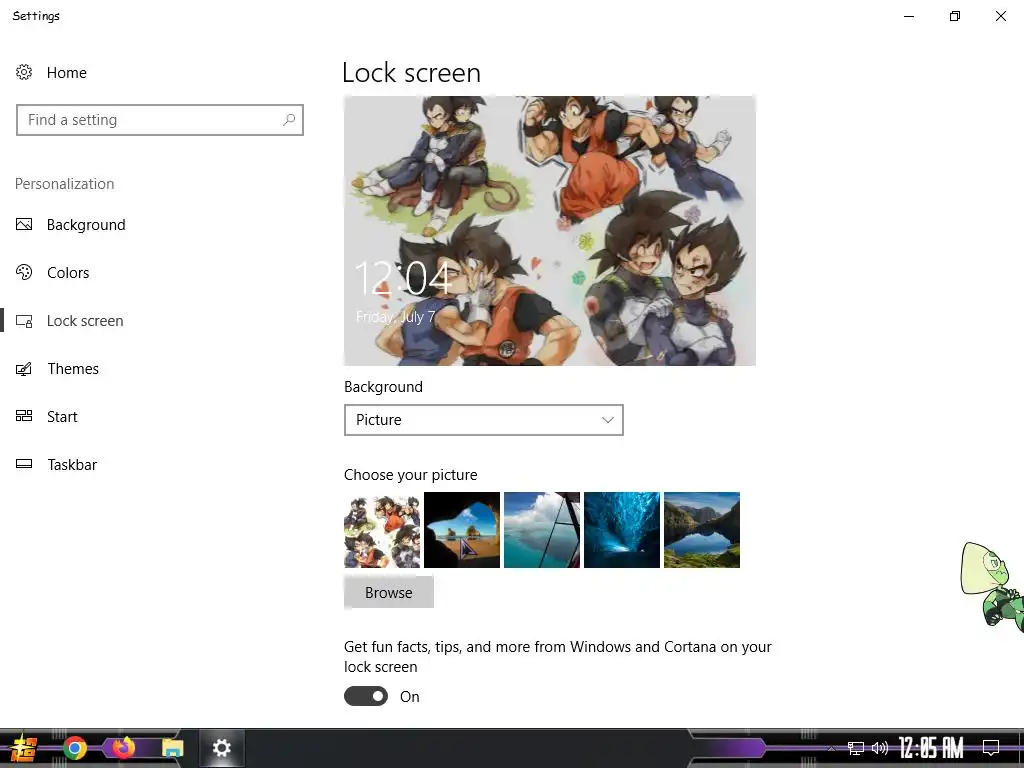
Task: Click the 12:05 AM taskbar clock
Action: (x=931, y=748)
